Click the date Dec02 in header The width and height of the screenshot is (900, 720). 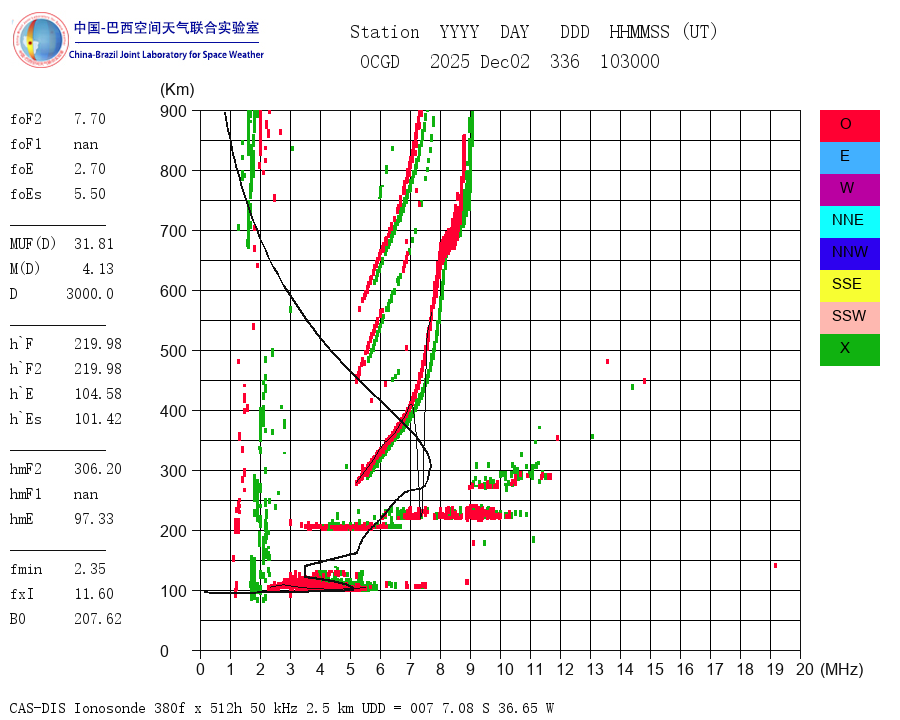pos(505,61)
